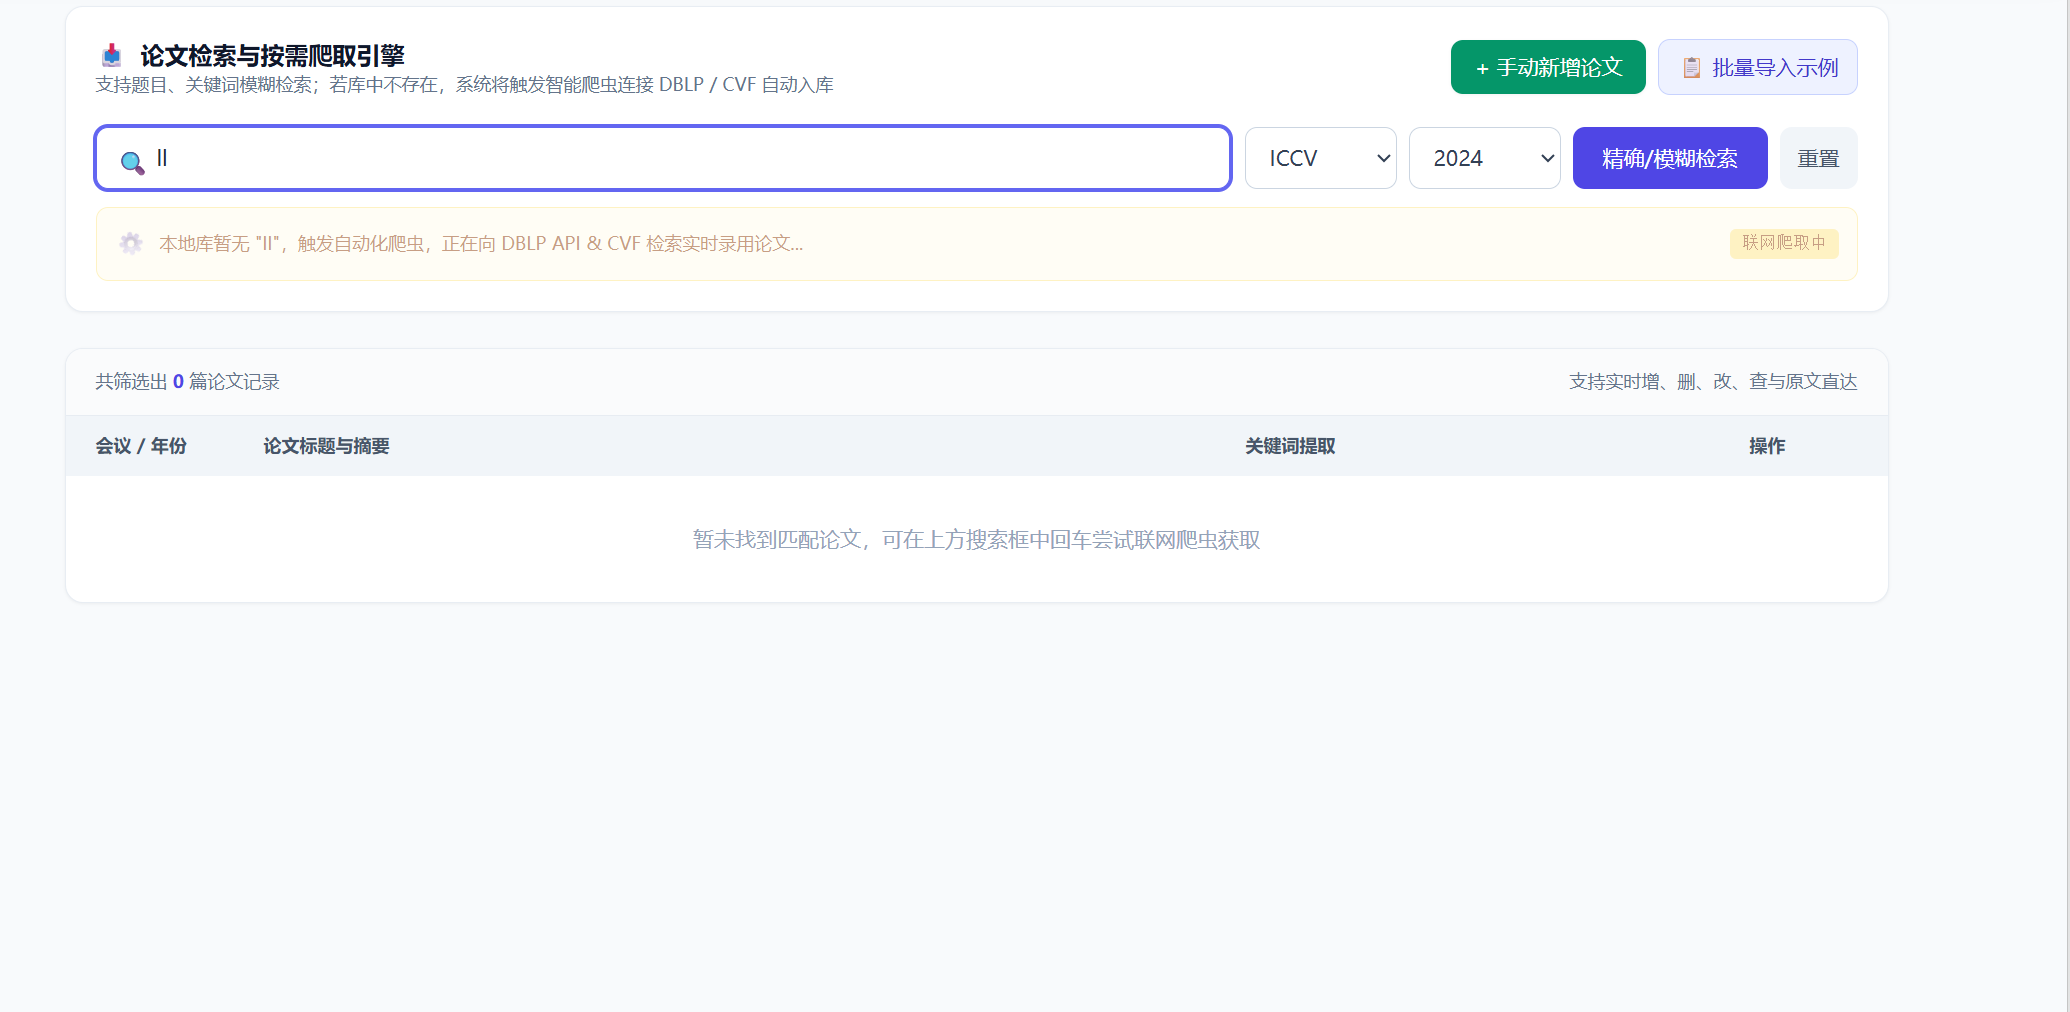This screenshot has height=1012, width=2070.
Task: Click the subtitle mentioning DBLP / CVF 自动入库
Action: (465, 85)
